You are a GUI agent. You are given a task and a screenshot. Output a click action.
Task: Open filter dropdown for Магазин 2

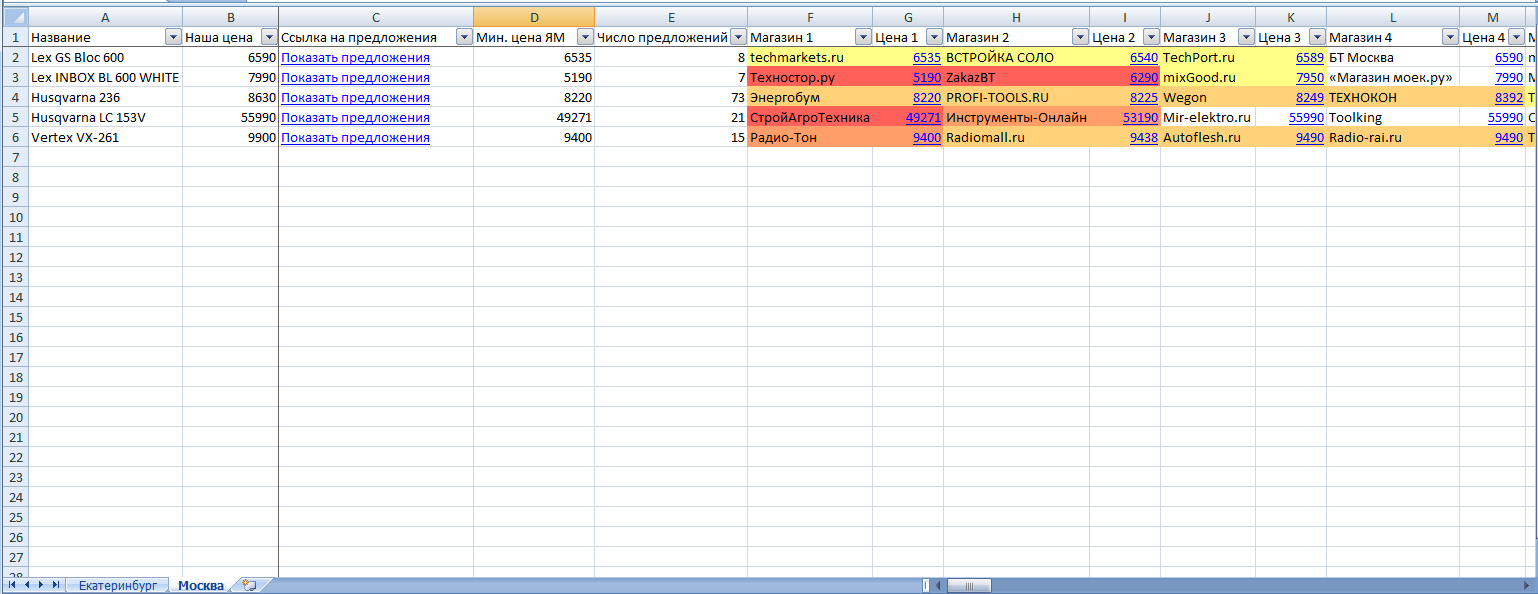(1080, 37)
